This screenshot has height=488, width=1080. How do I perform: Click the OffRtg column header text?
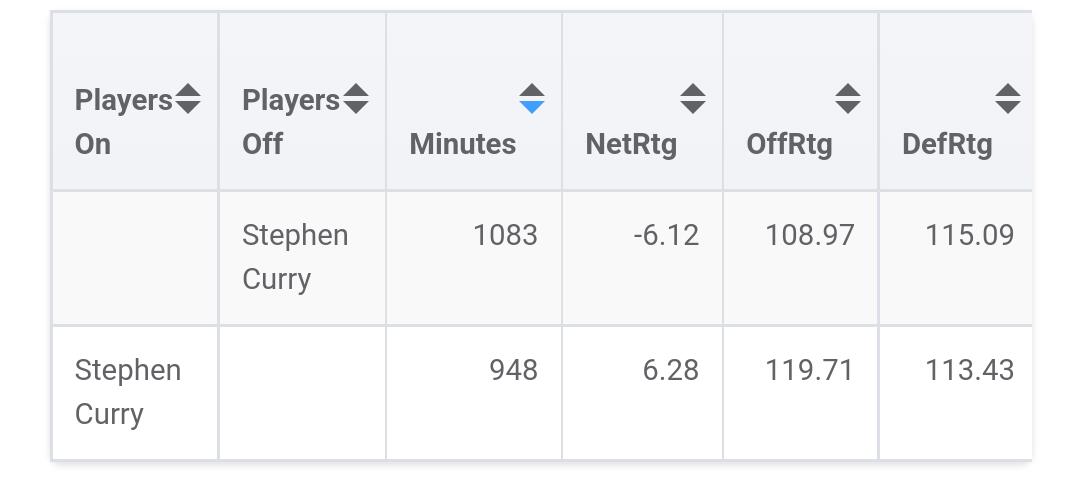coord(789,144)
